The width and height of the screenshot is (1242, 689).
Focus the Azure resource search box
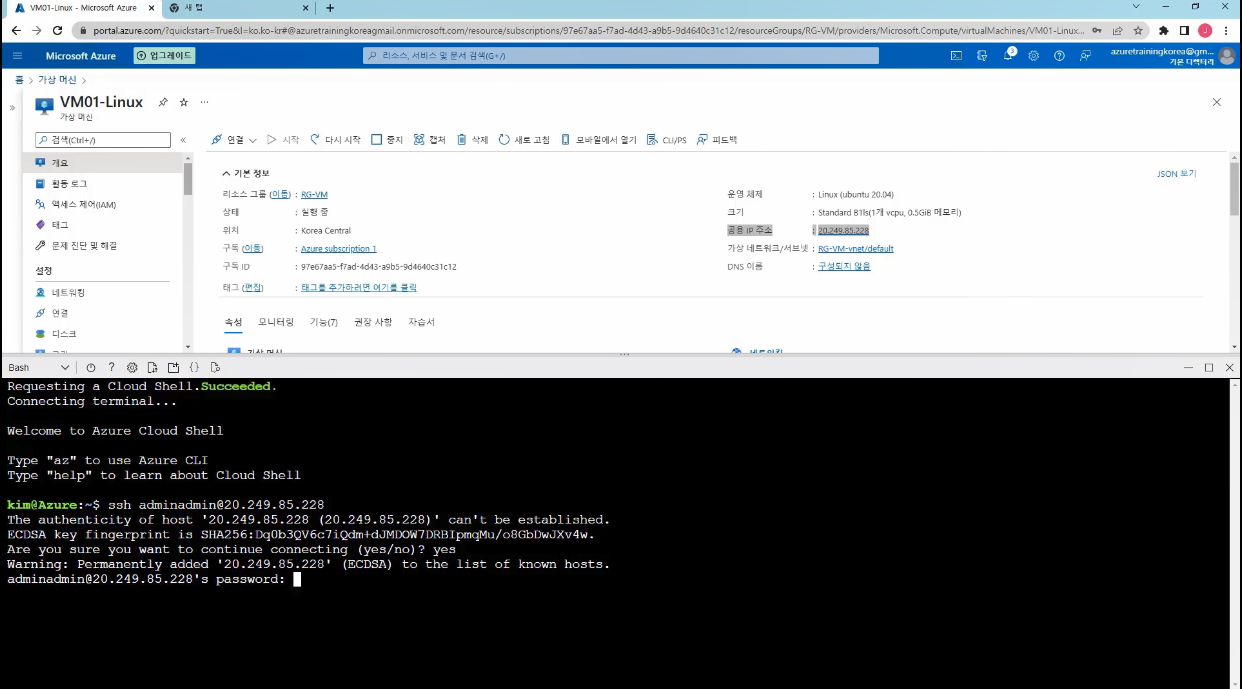coord(621,56)
